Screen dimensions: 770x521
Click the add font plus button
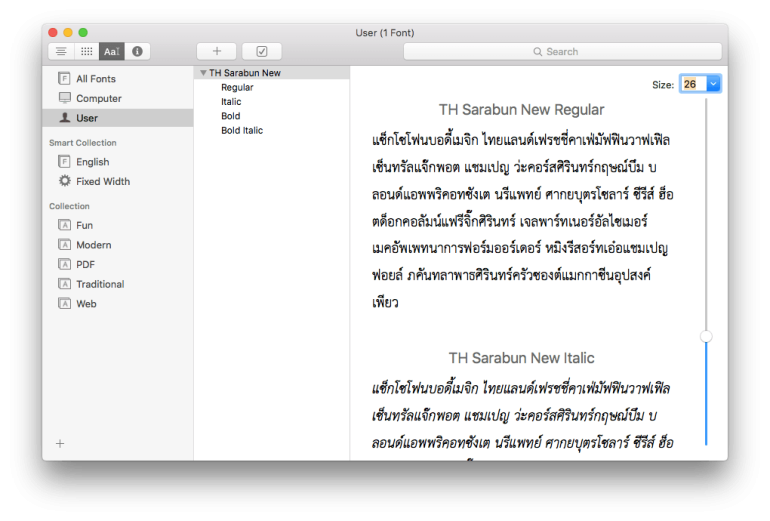point(216,51)
